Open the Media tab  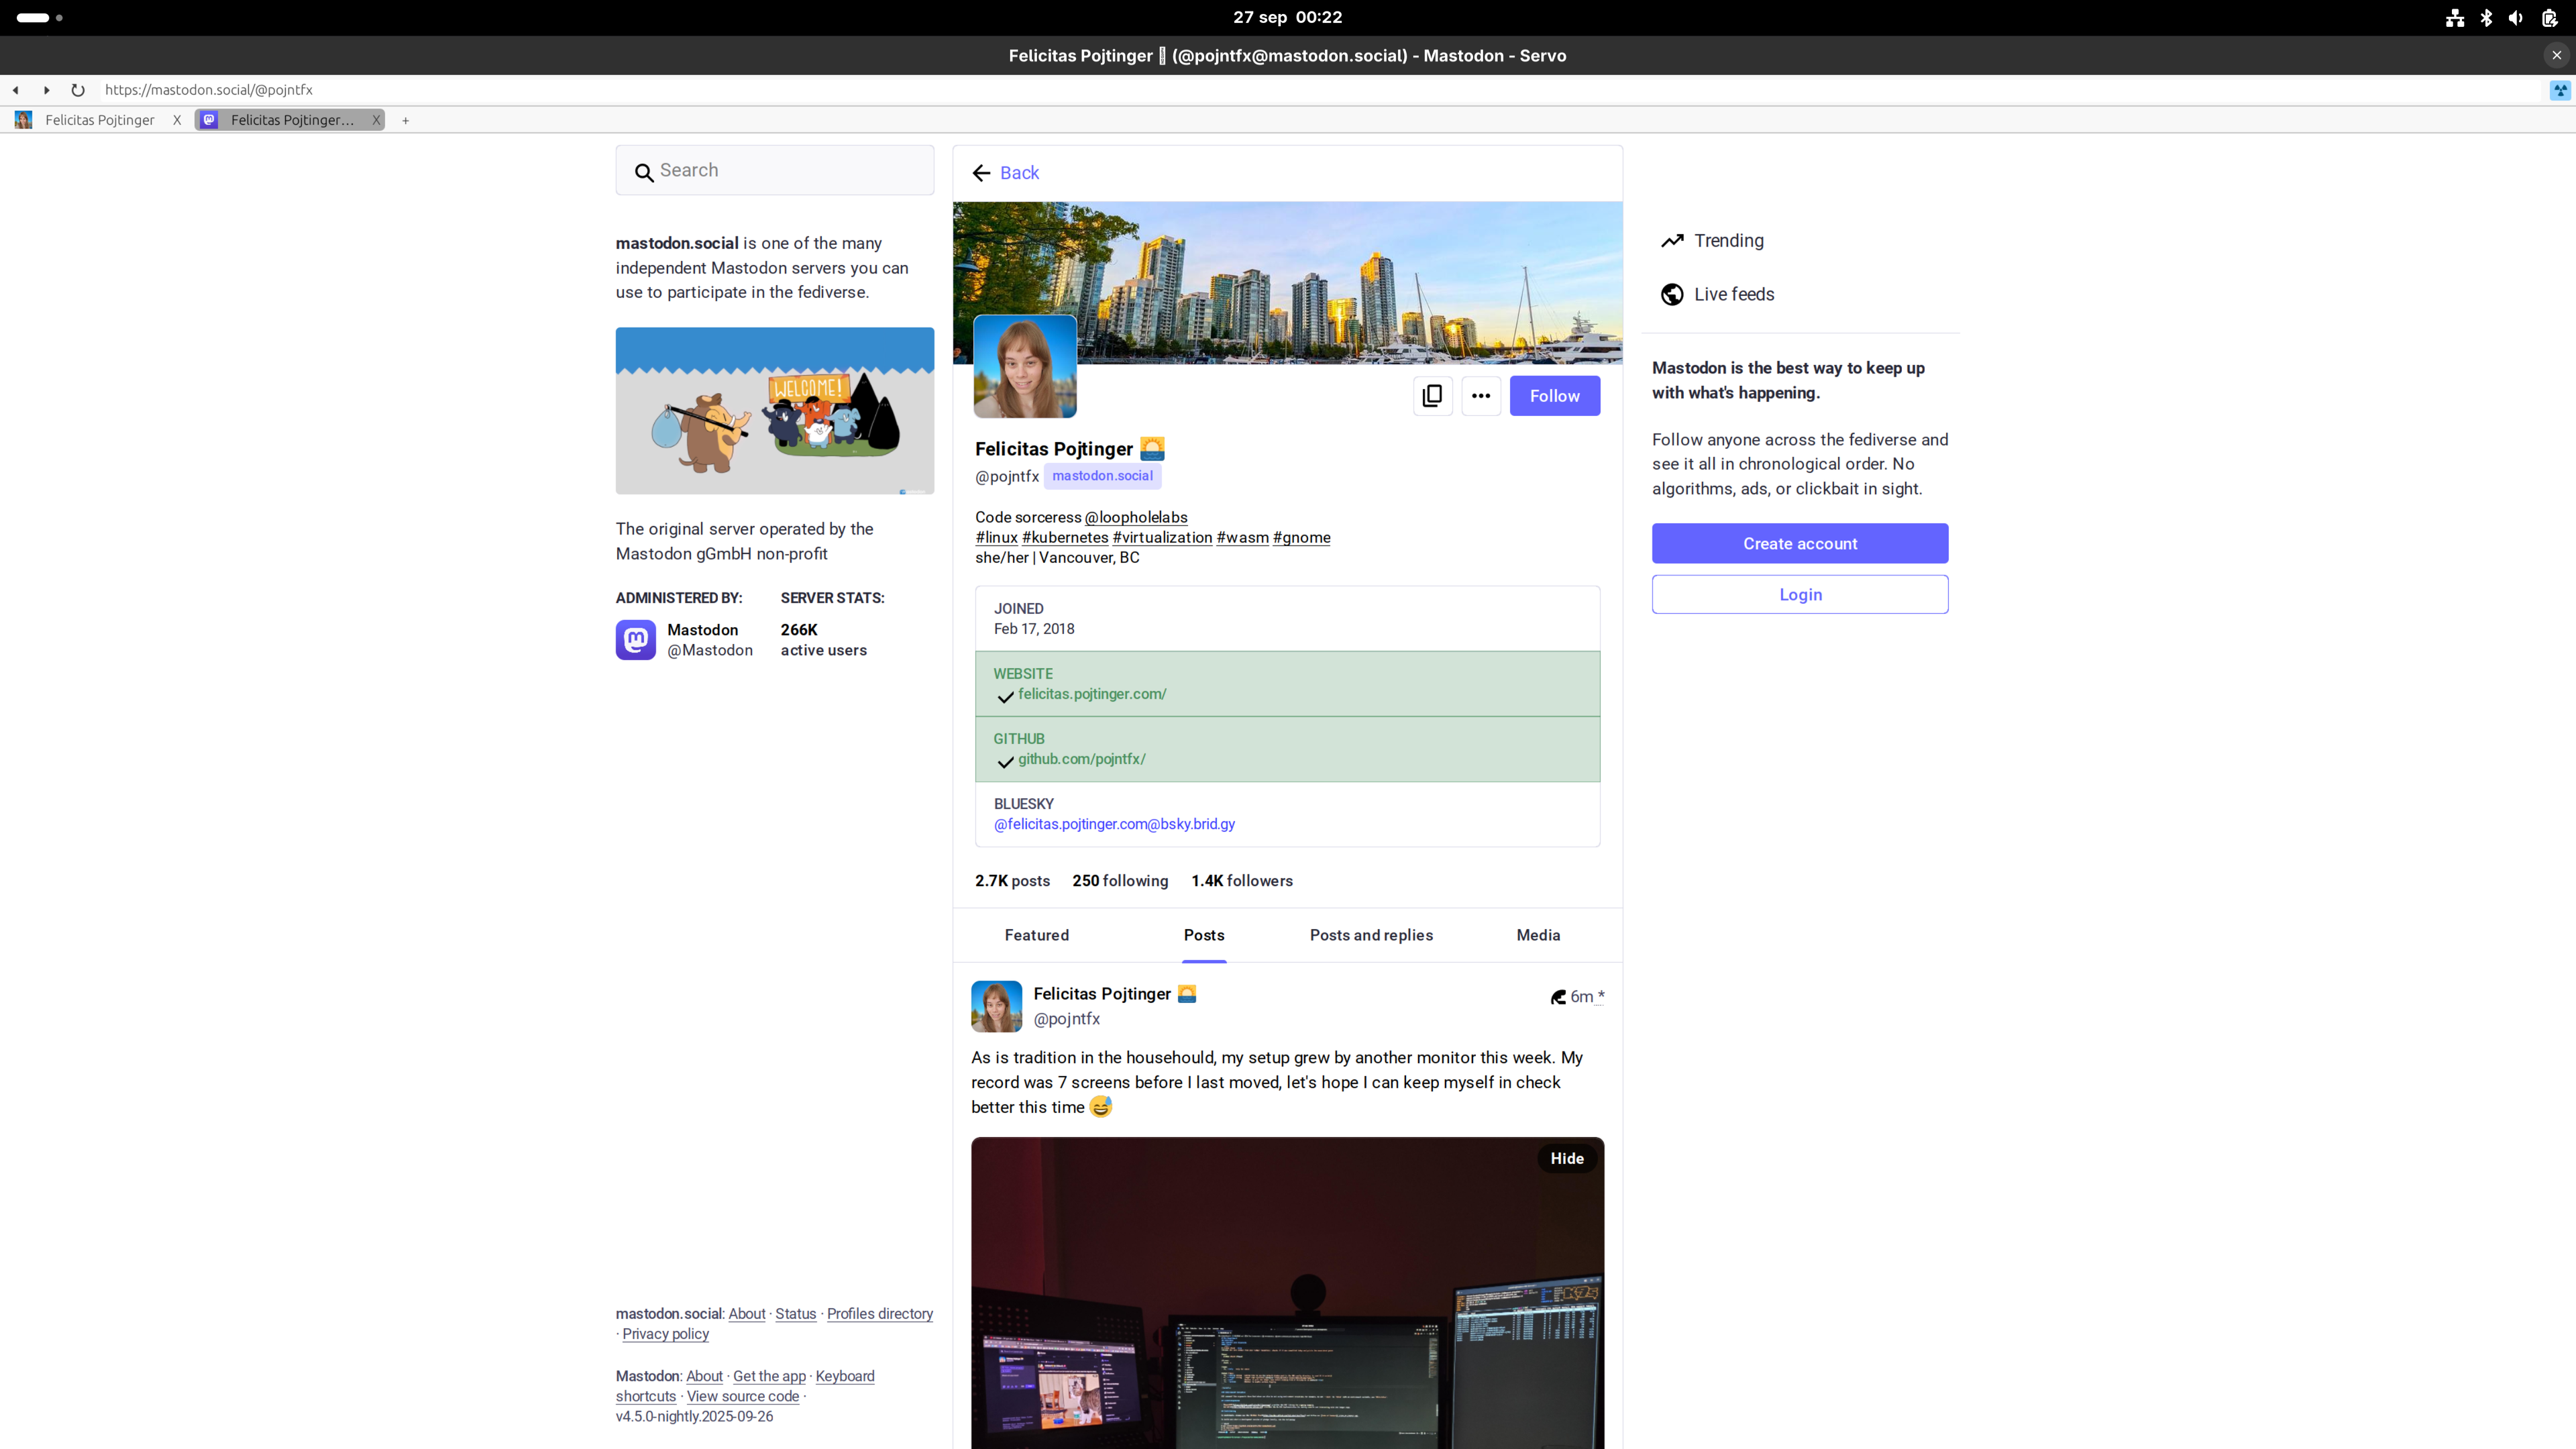tap(1538, 935)
